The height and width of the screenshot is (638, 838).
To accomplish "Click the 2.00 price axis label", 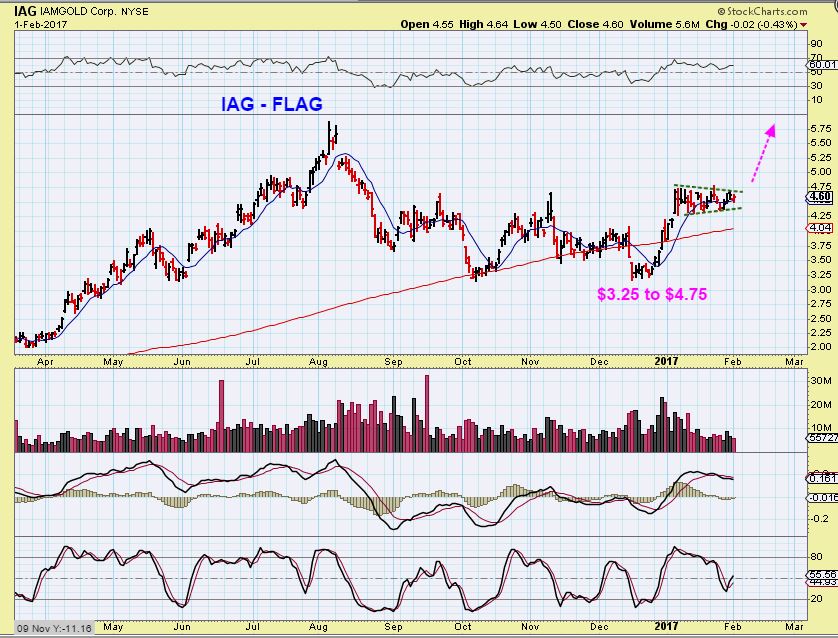I will tap(821, 347).
